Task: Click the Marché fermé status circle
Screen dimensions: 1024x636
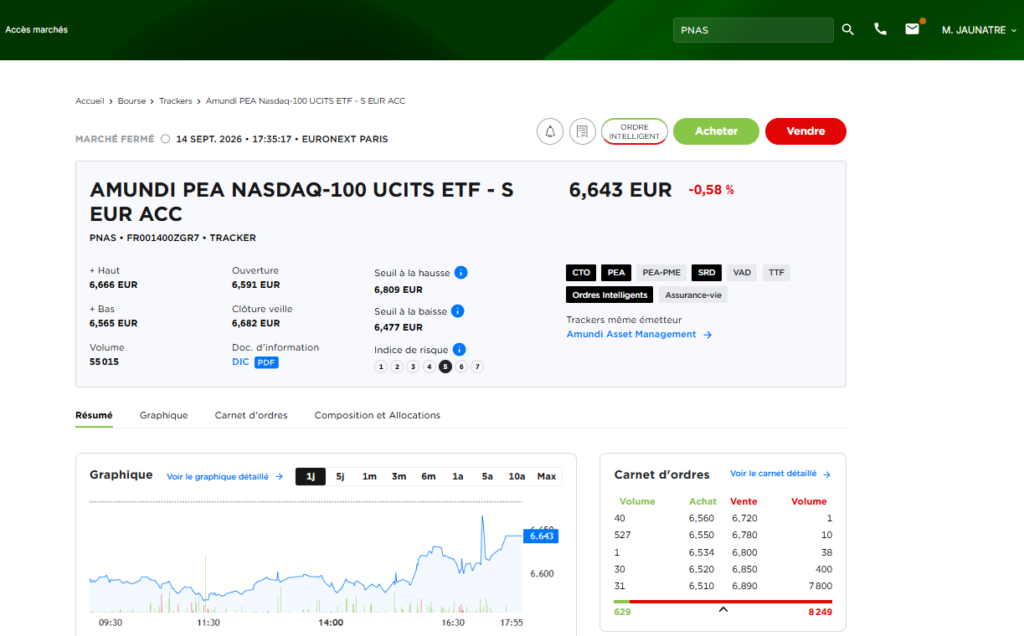Action: click(165, 139)
